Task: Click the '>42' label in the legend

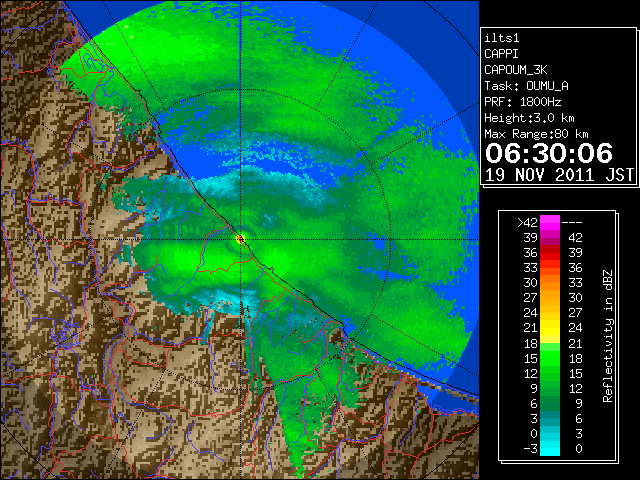Action: [x=527, y=223]
